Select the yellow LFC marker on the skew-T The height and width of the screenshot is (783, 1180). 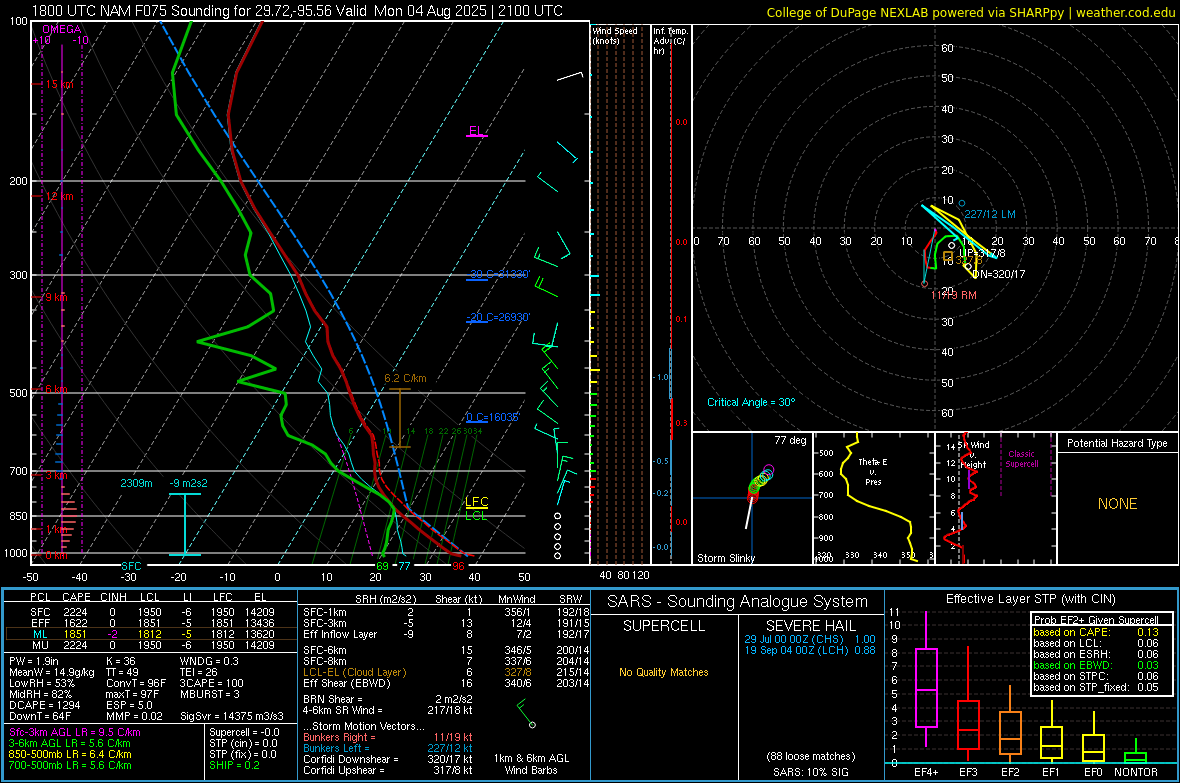tap(476, 502)
